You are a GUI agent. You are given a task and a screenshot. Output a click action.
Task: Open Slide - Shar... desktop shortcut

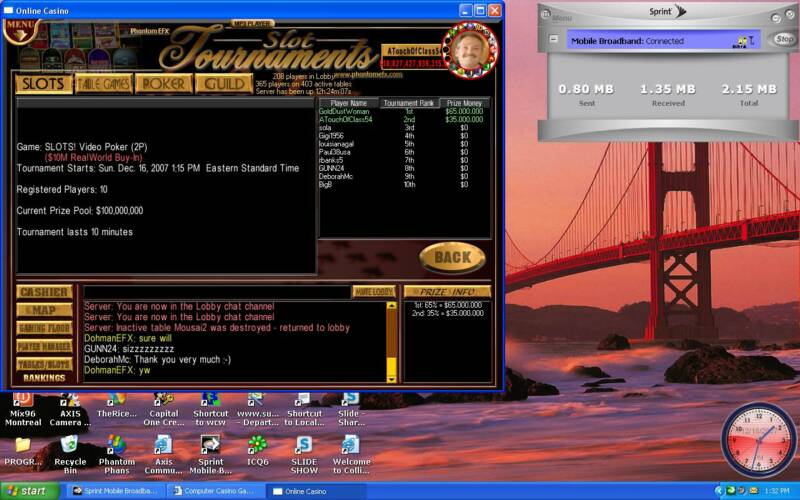pyautogui.click(x=351, y=410)
